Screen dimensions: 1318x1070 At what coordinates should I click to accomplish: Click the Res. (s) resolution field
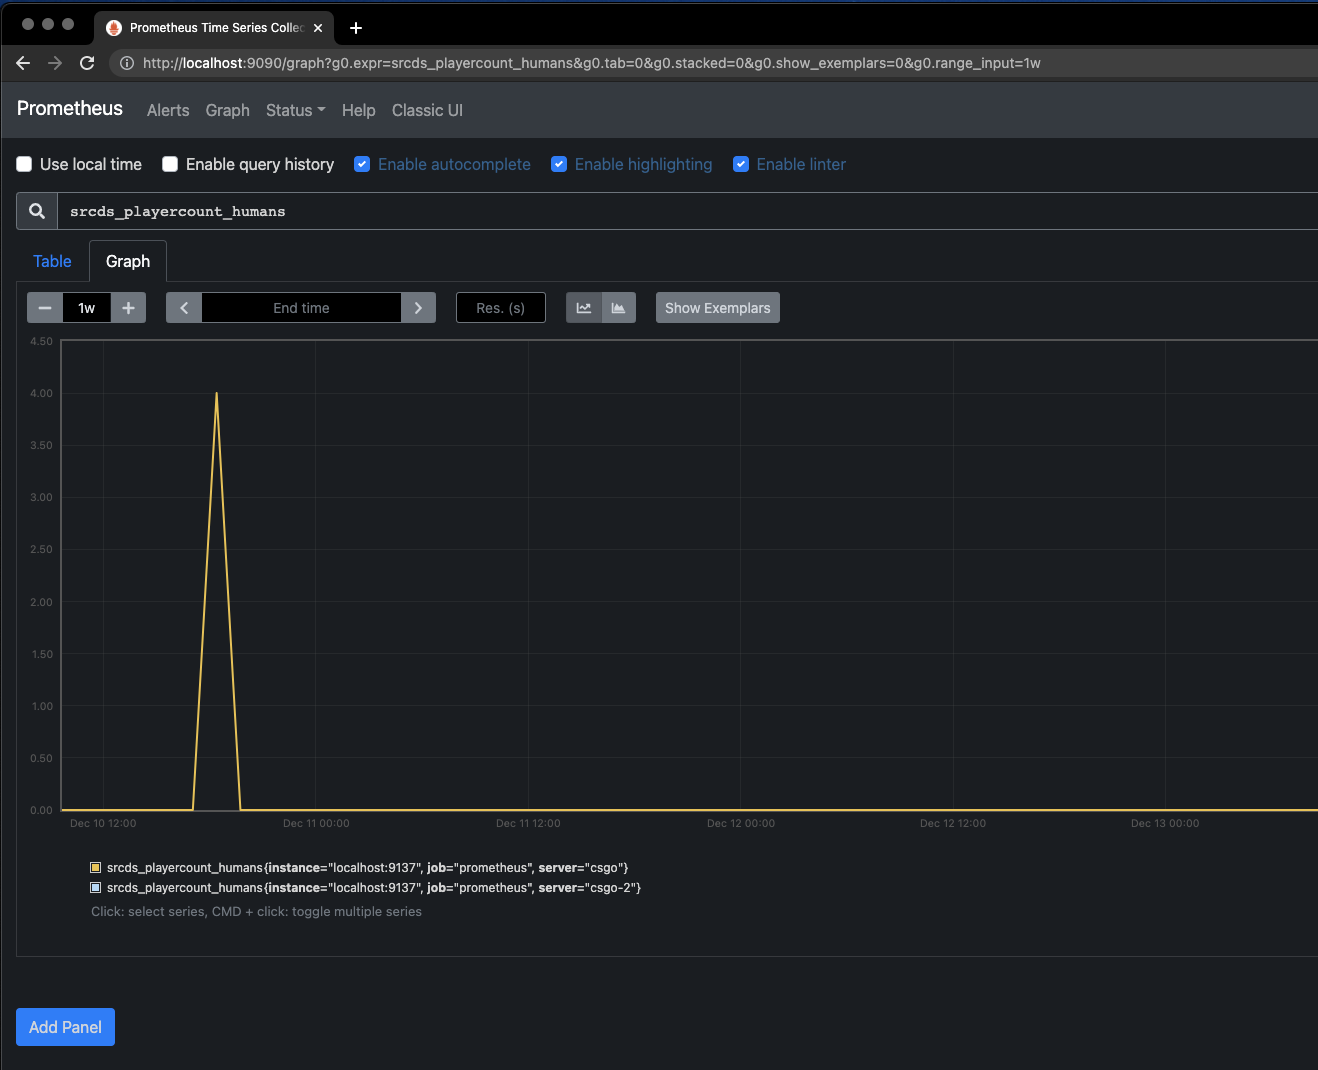pos(501,308)
